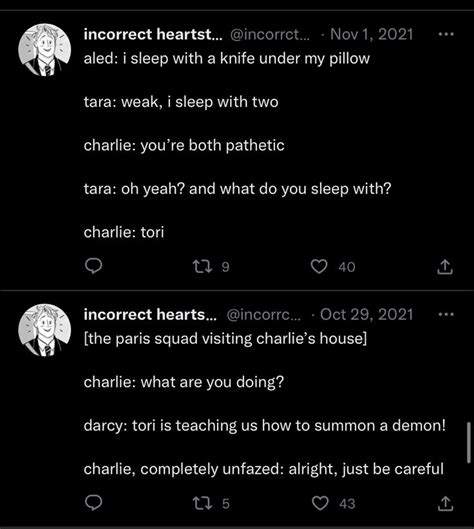Retweet the Nov 1 tweet with 9 retweets
Screen dimensions: 474x529
tap(202, 266)
